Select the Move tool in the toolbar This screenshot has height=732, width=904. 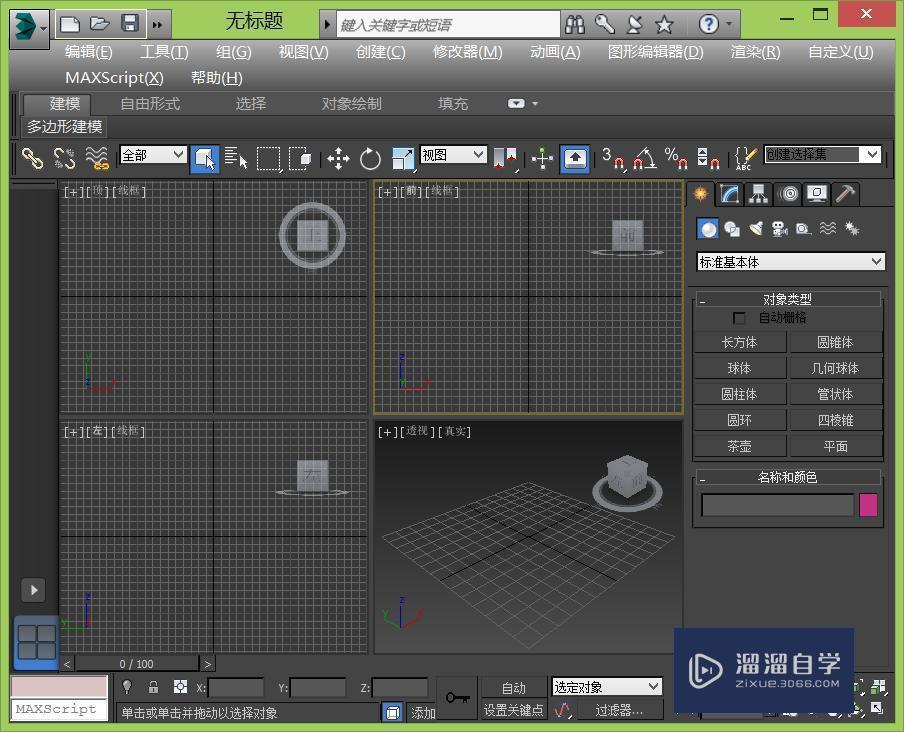click(338, 158)
